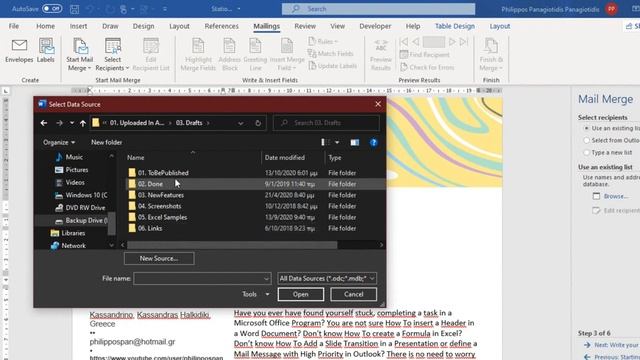The width and height of the screenshot is (640, 360).
Task: Close the Select Data Source dialog
Action: point(378,104)
